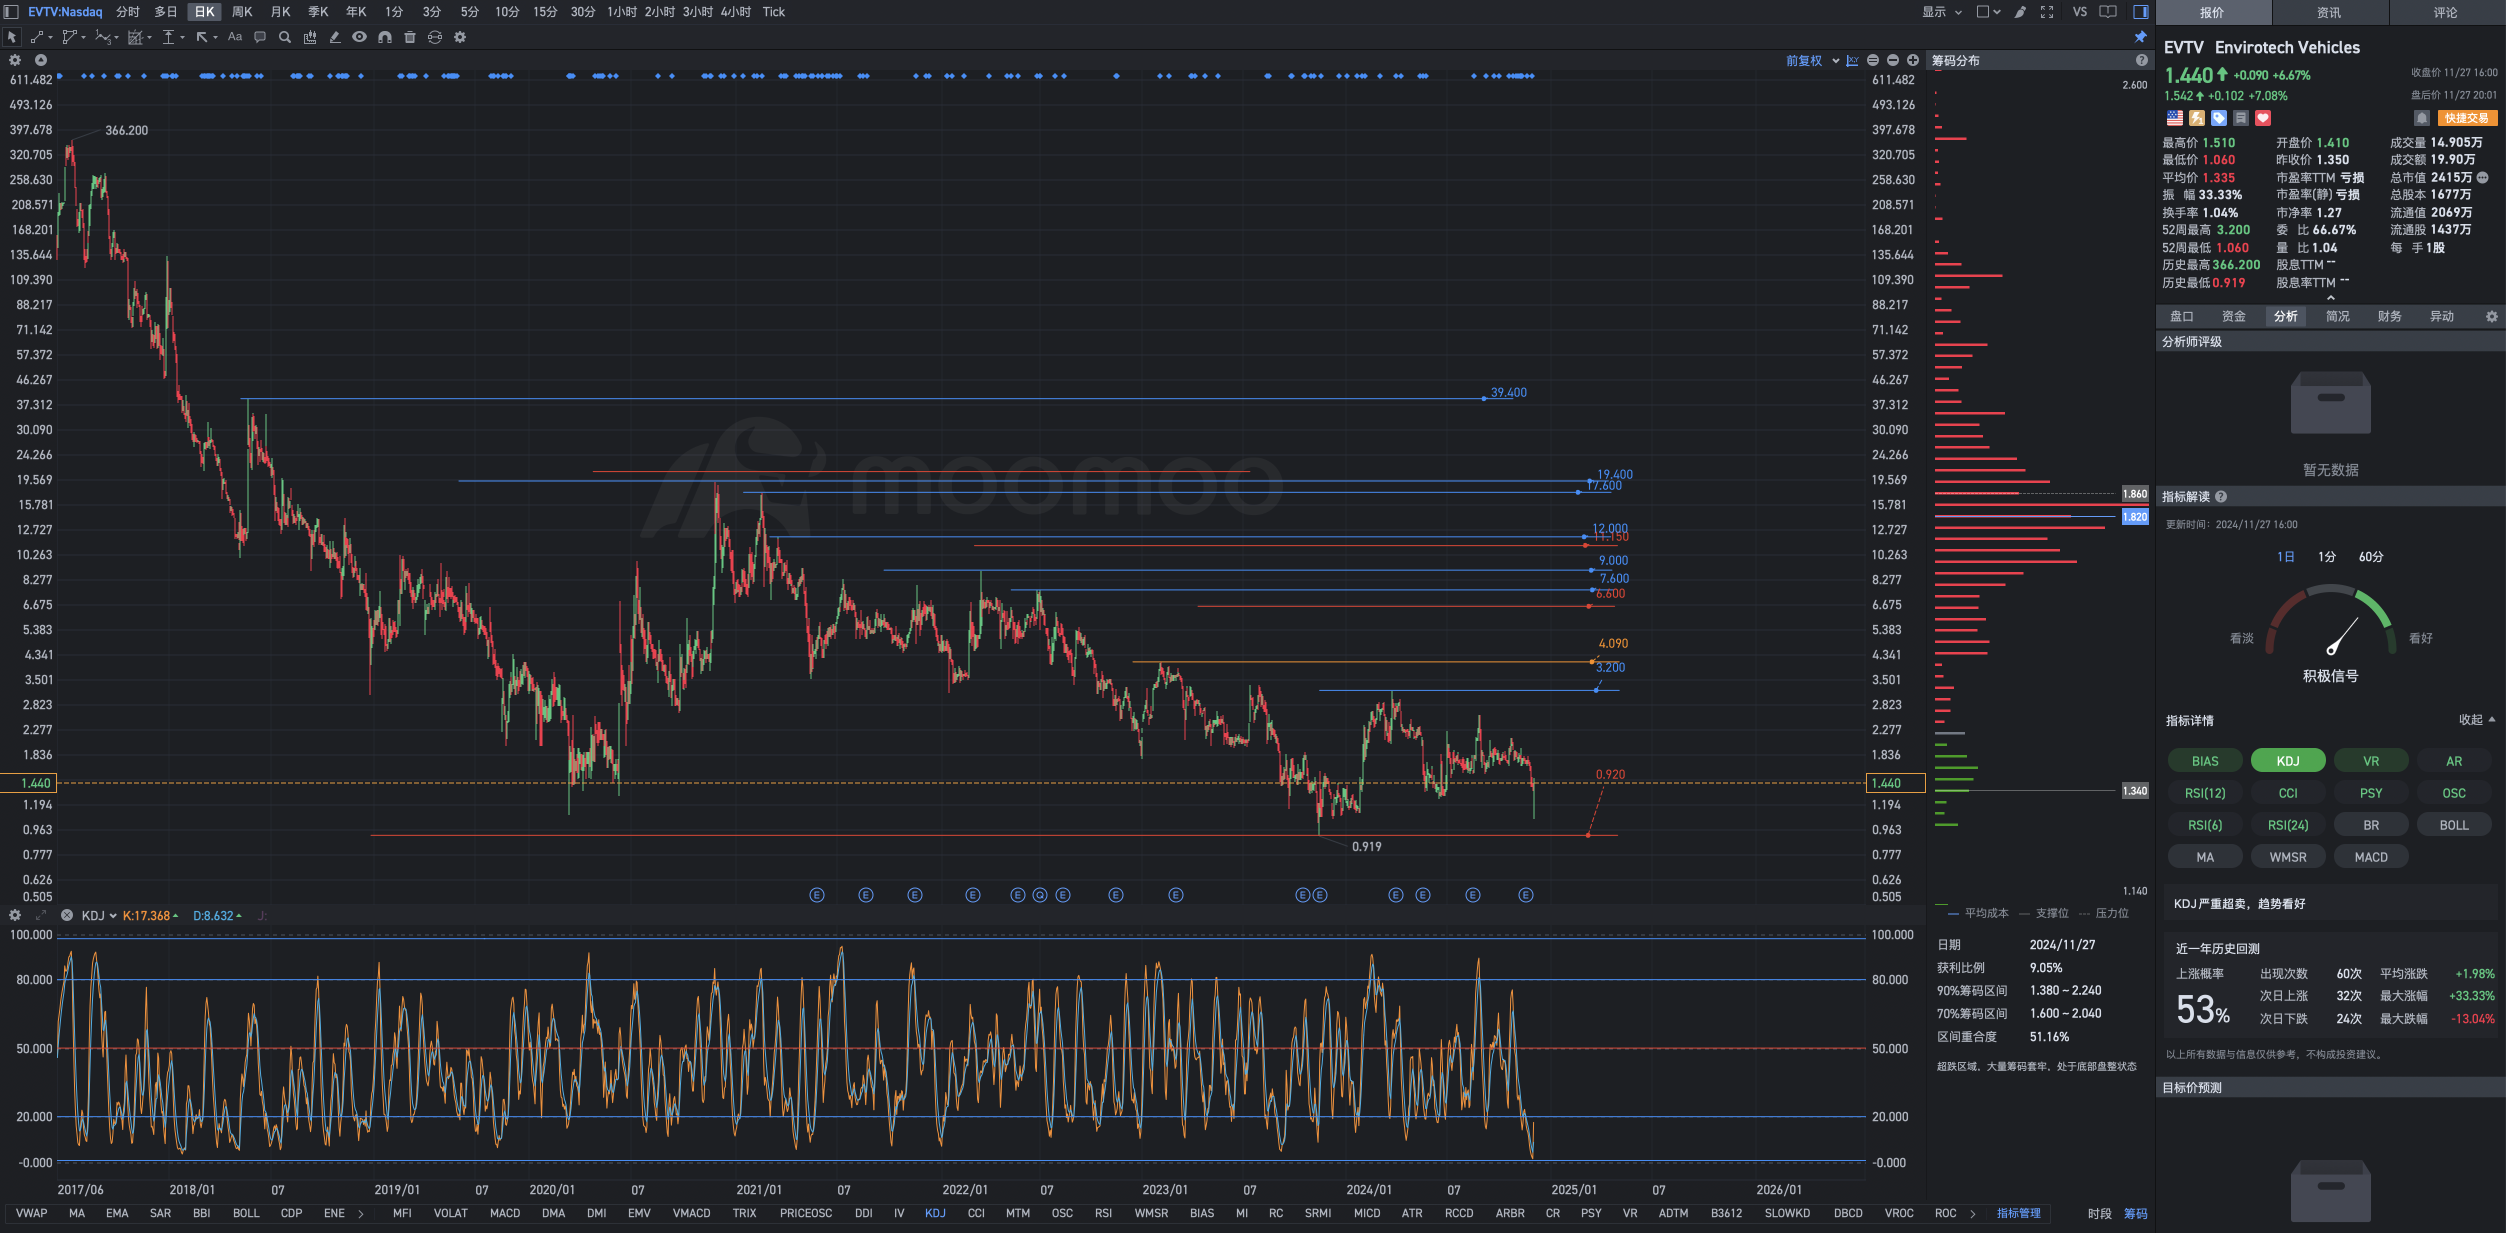Open the tutorial book icon
Image resolution: width=2506 pixels, height=1233 pixels.
click(2108, 12)
